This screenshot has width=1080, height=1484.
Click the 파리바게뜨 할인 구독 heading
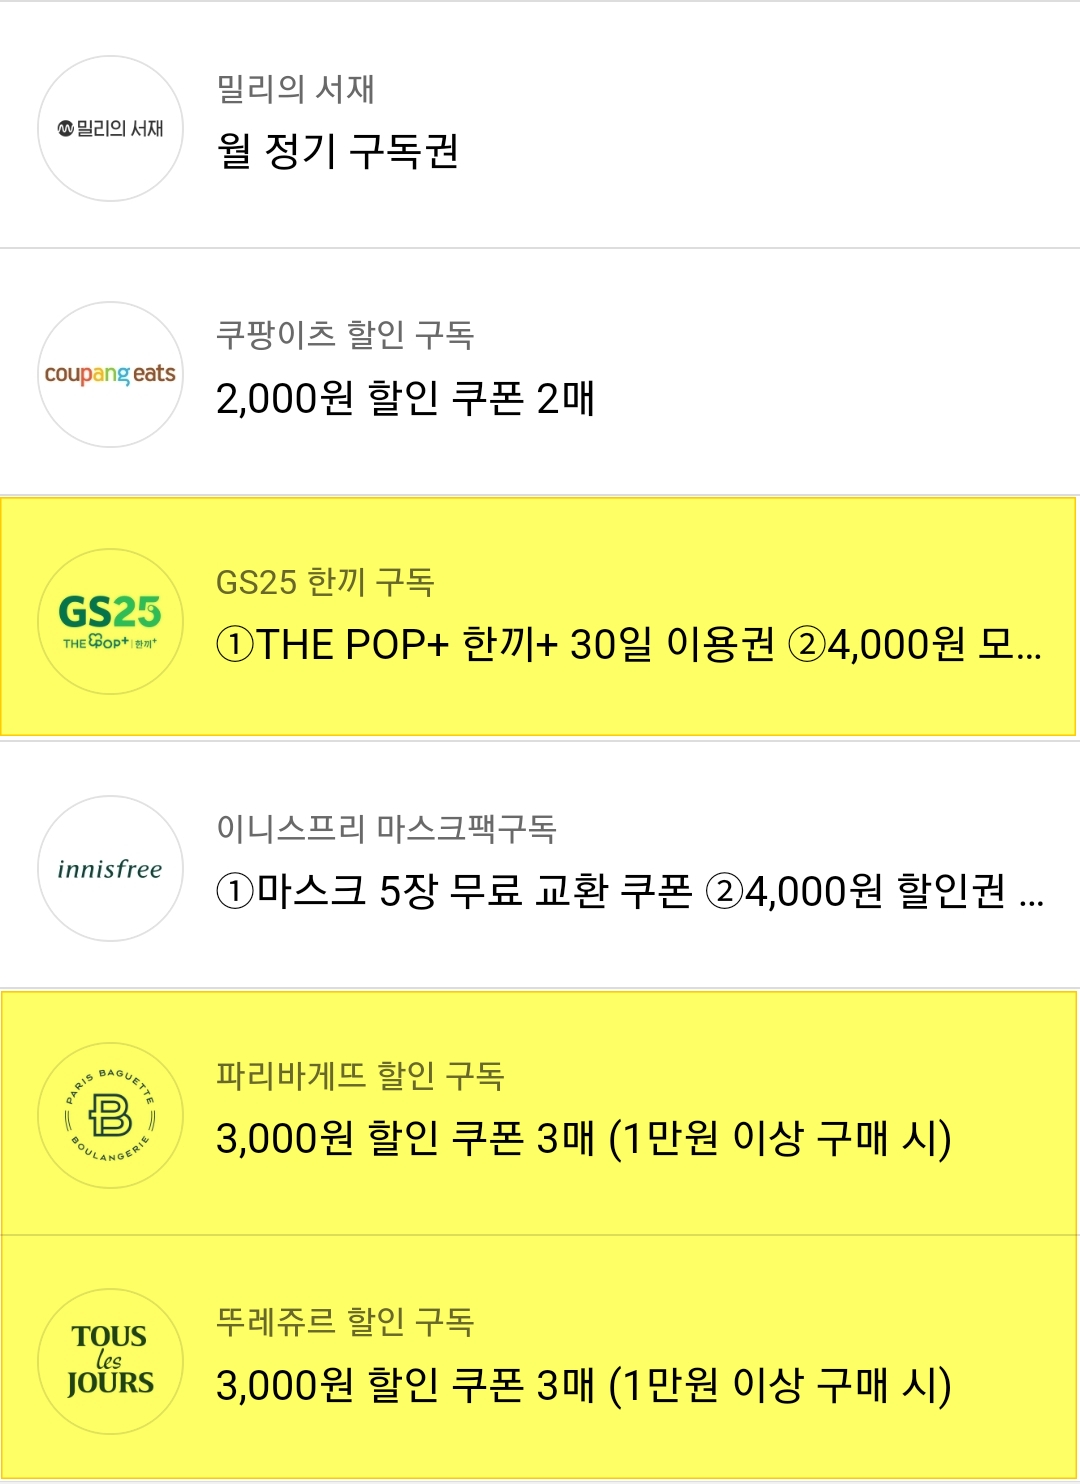coord(360,1075)
